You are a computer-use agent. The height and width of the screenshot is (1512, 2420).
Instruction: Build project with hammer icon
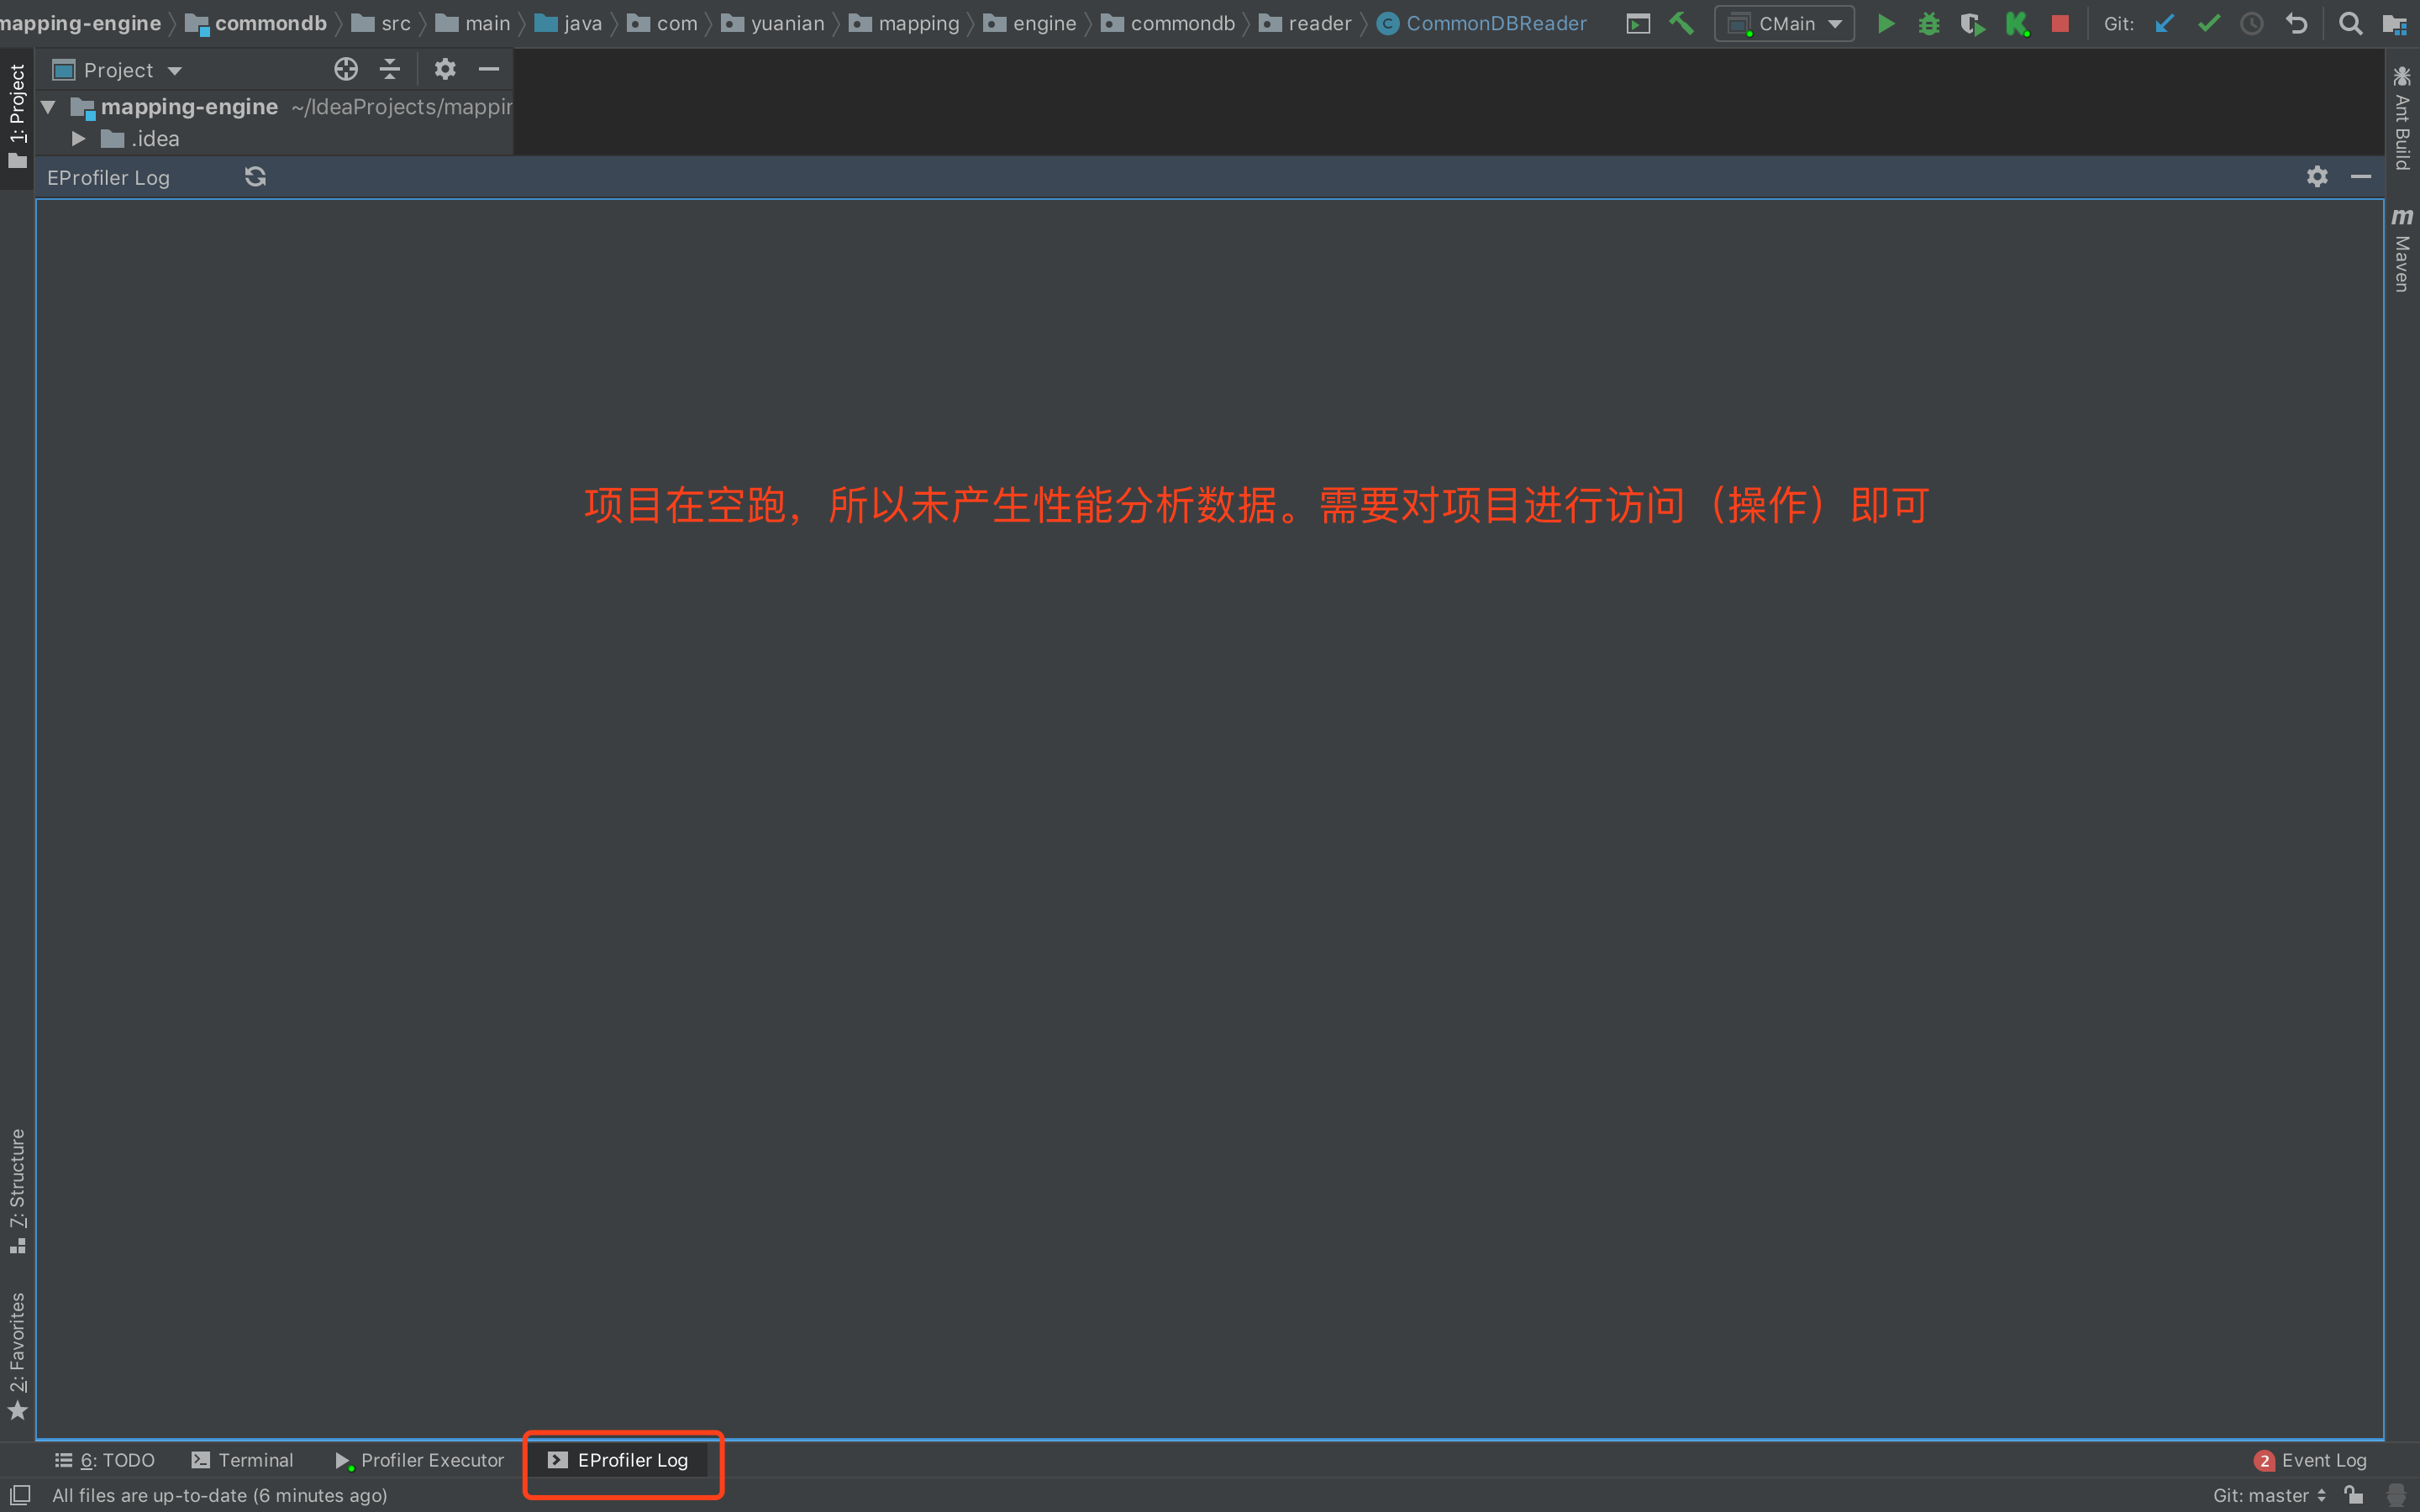coord(1682,24)
